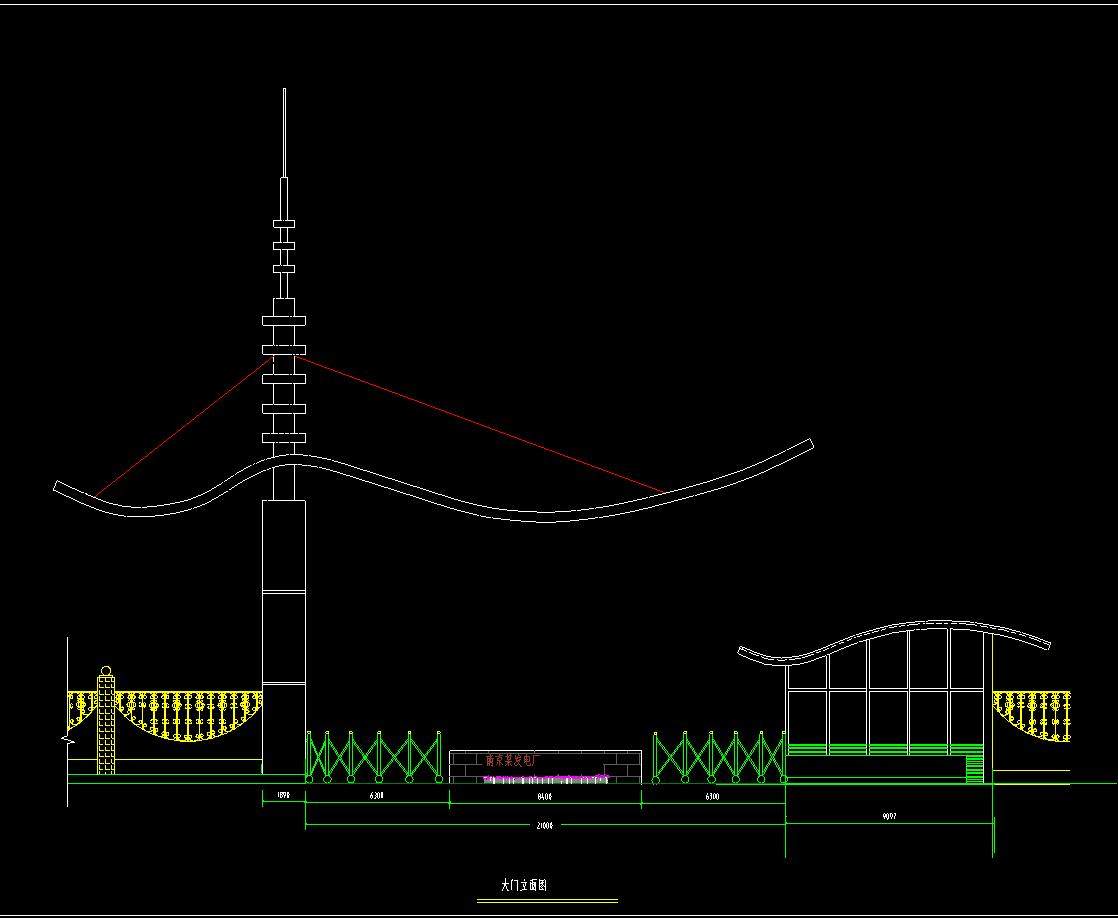Click the green steps beside the guardhouse
Viewport: 1118px width, 918px height.
pos(975,770)
